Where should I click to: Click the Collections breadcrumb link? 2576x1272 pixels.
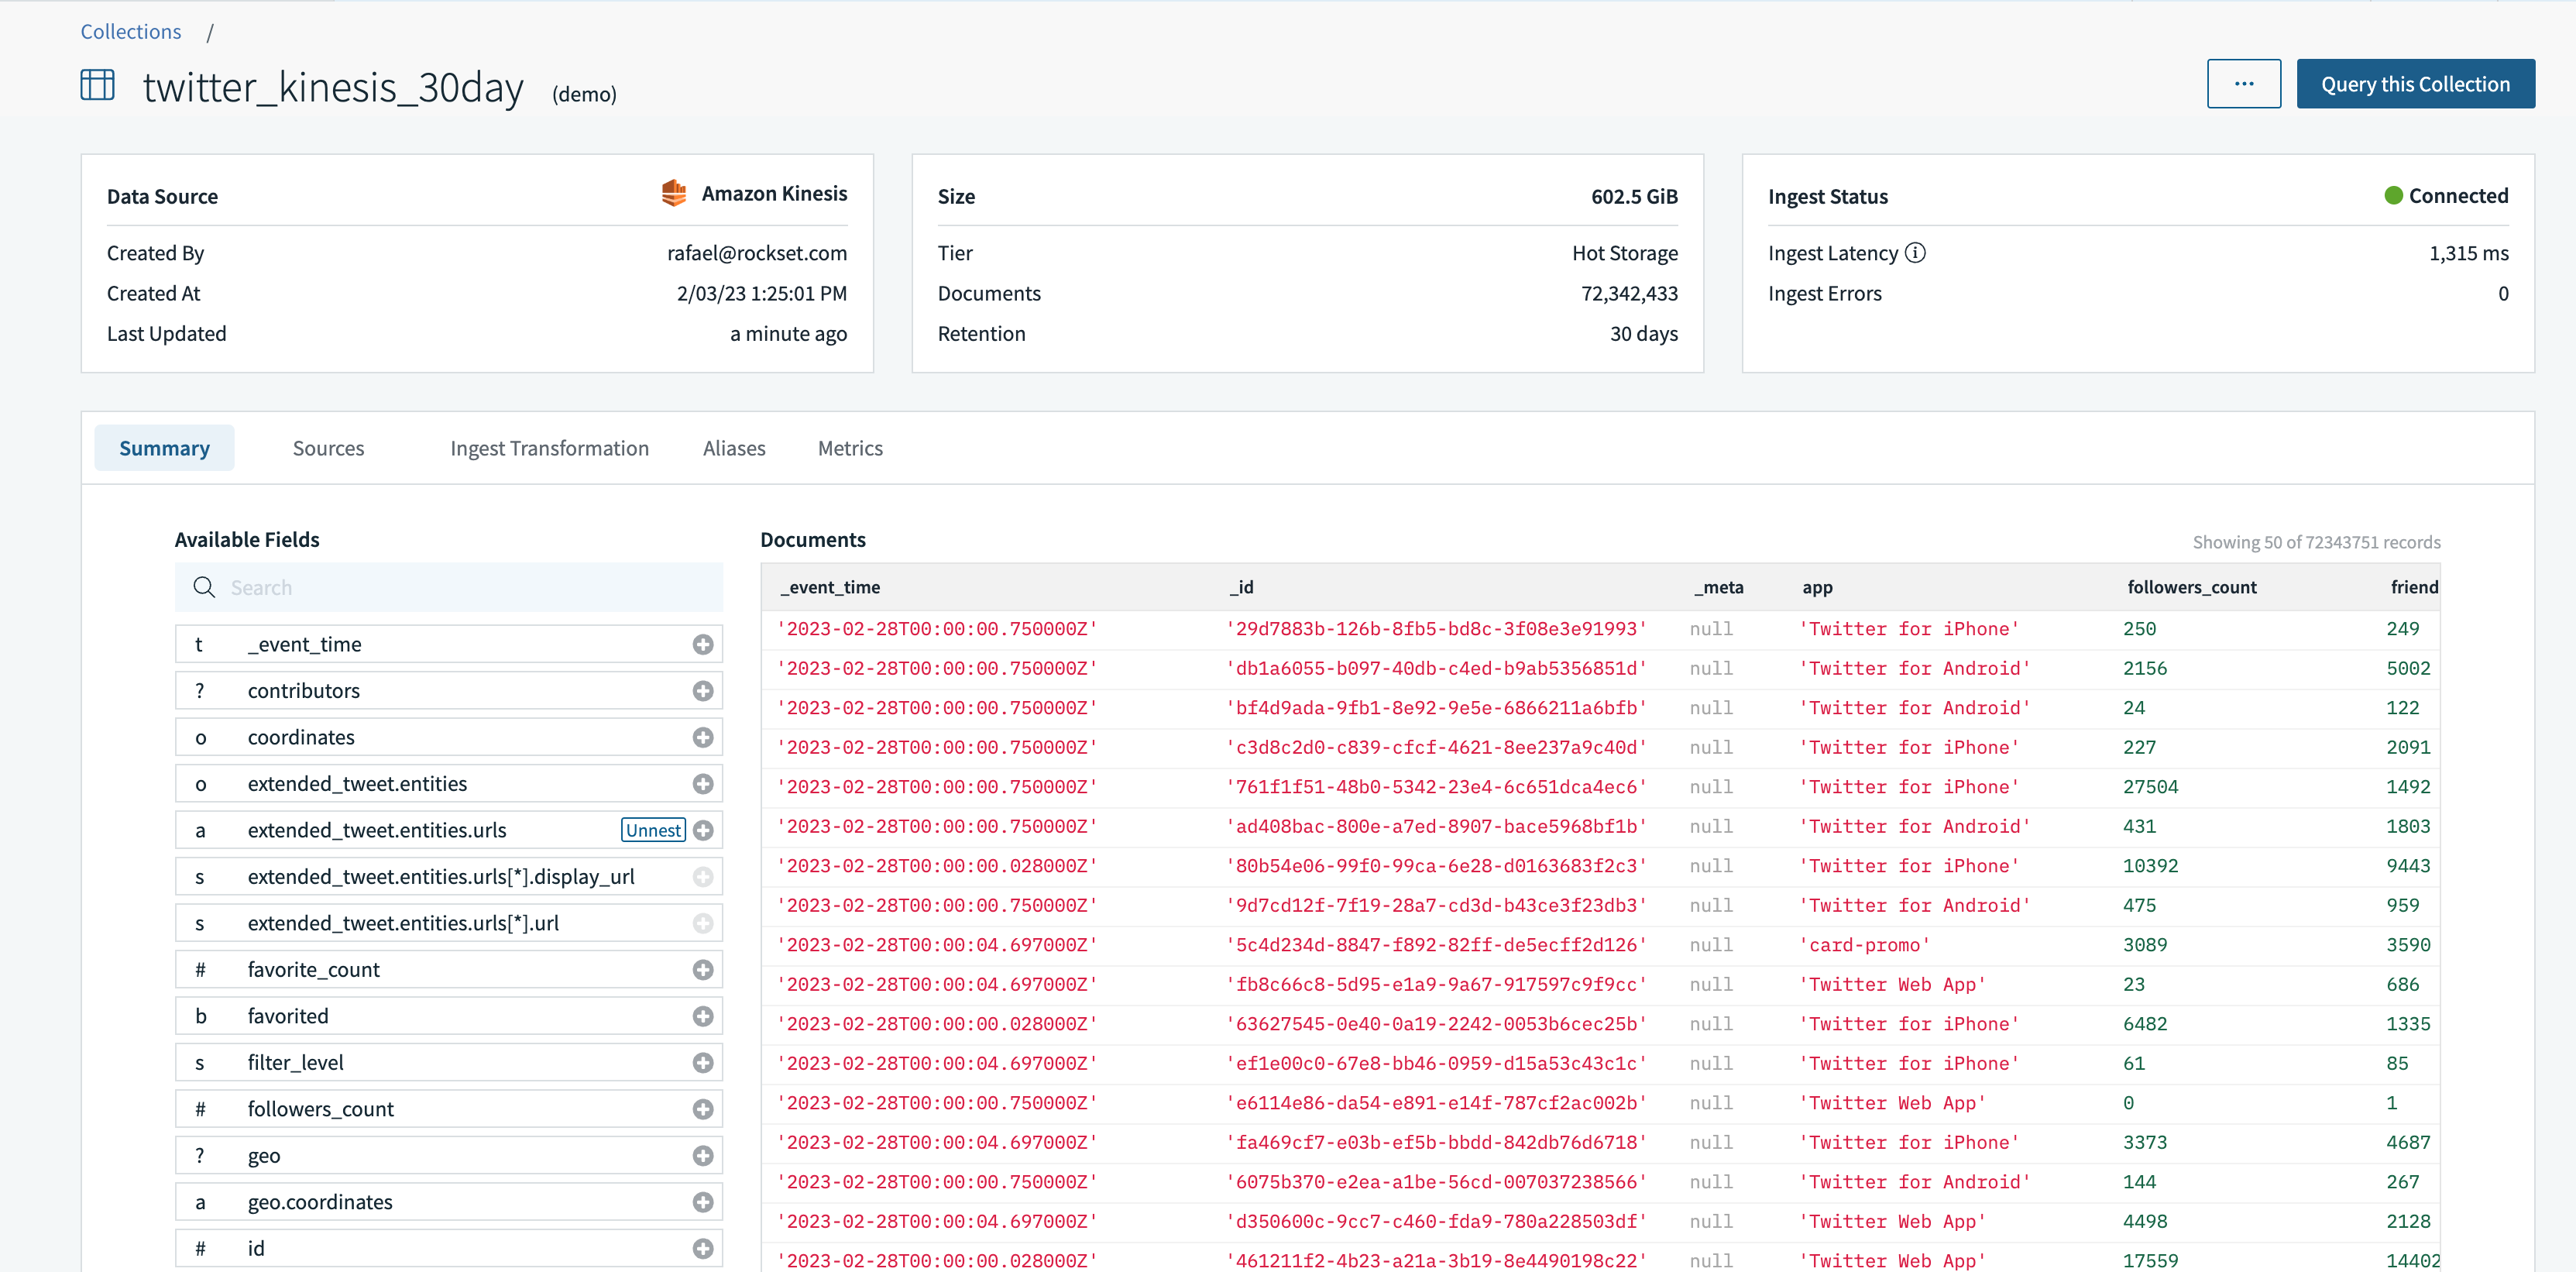131,32
